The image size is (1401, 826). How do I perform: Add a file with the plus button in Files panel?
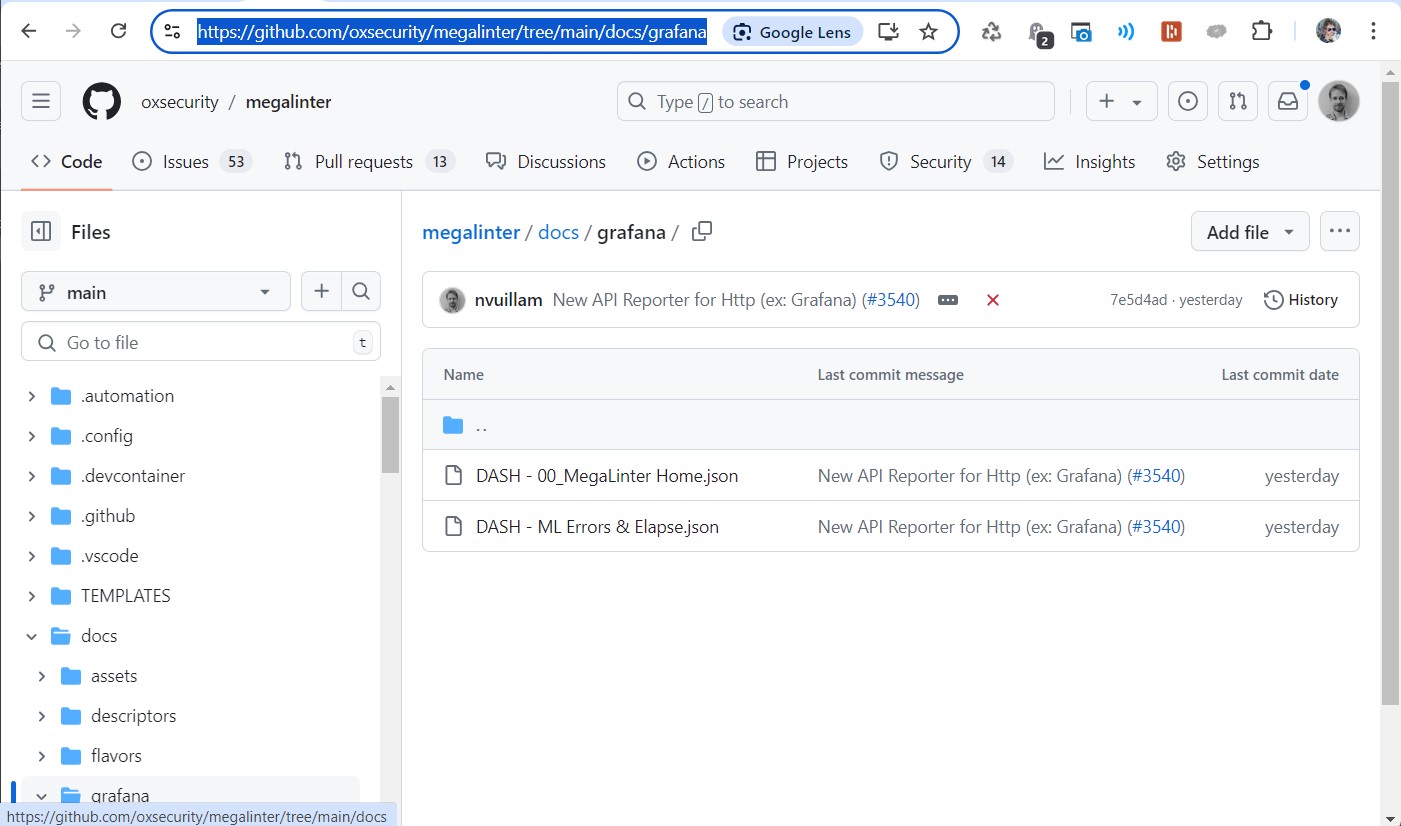click(321, 292)
